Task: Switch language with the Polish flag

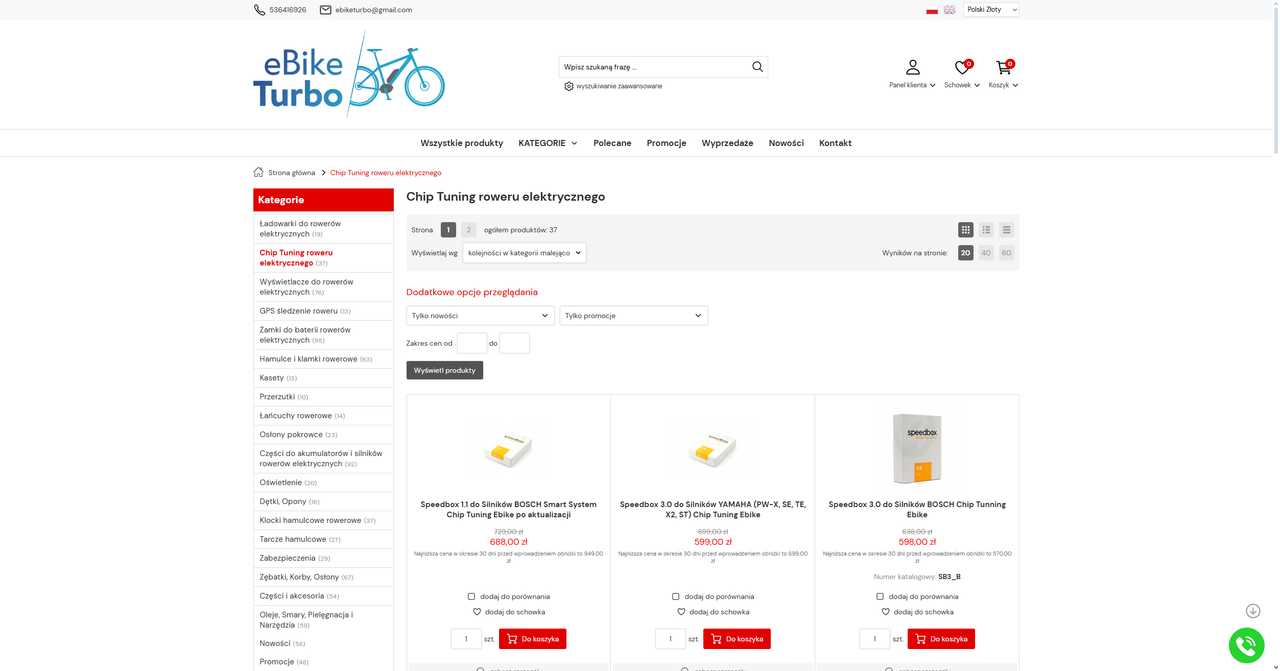Action: [x=932, y=10]
